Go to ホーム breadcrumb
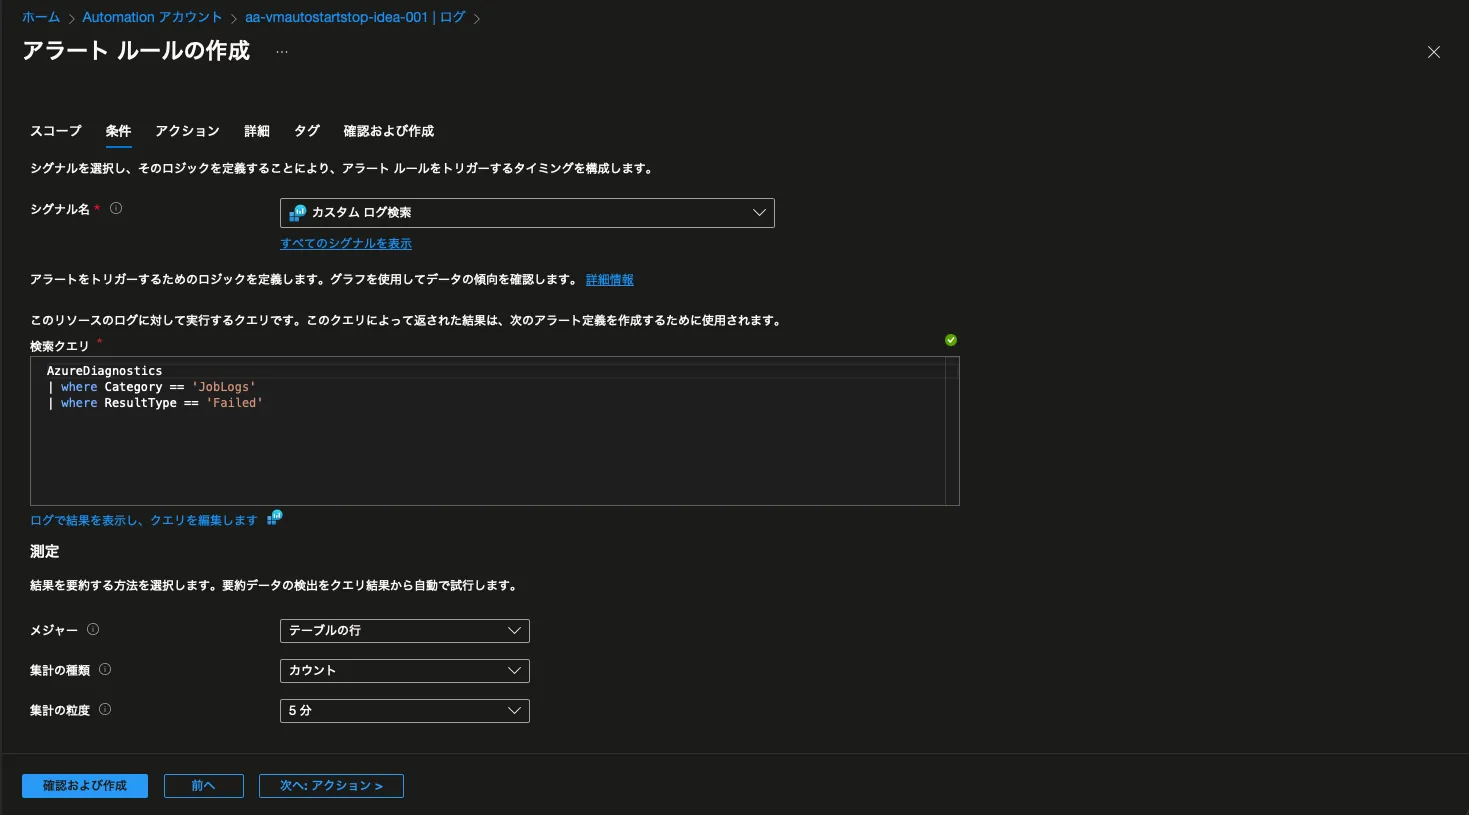Screen dimensions: 1469x815 click(41, 17)
